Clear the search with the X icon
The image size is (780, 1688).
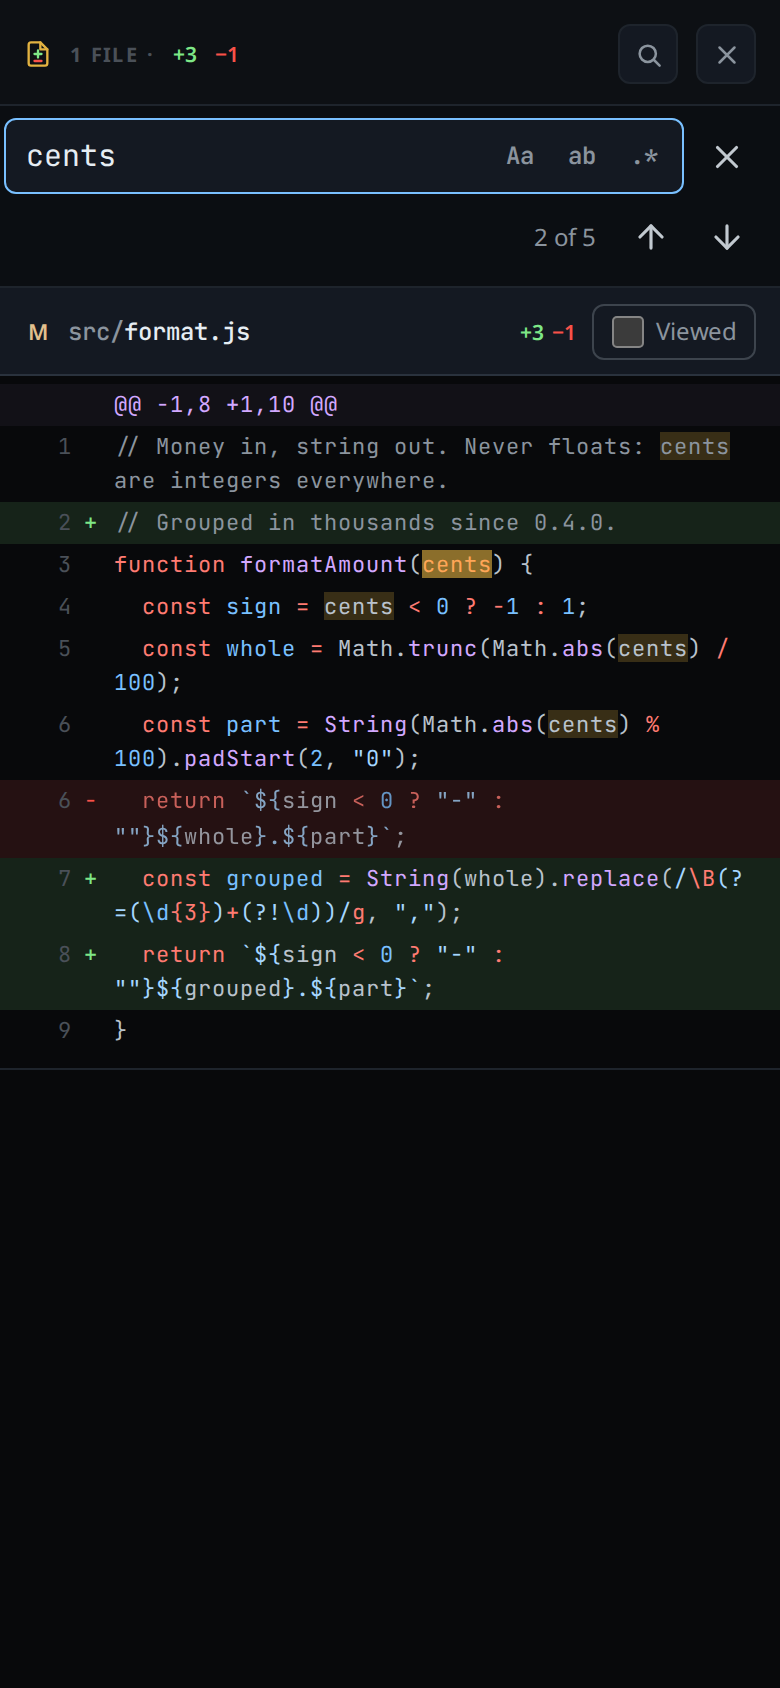coord(727,157)
